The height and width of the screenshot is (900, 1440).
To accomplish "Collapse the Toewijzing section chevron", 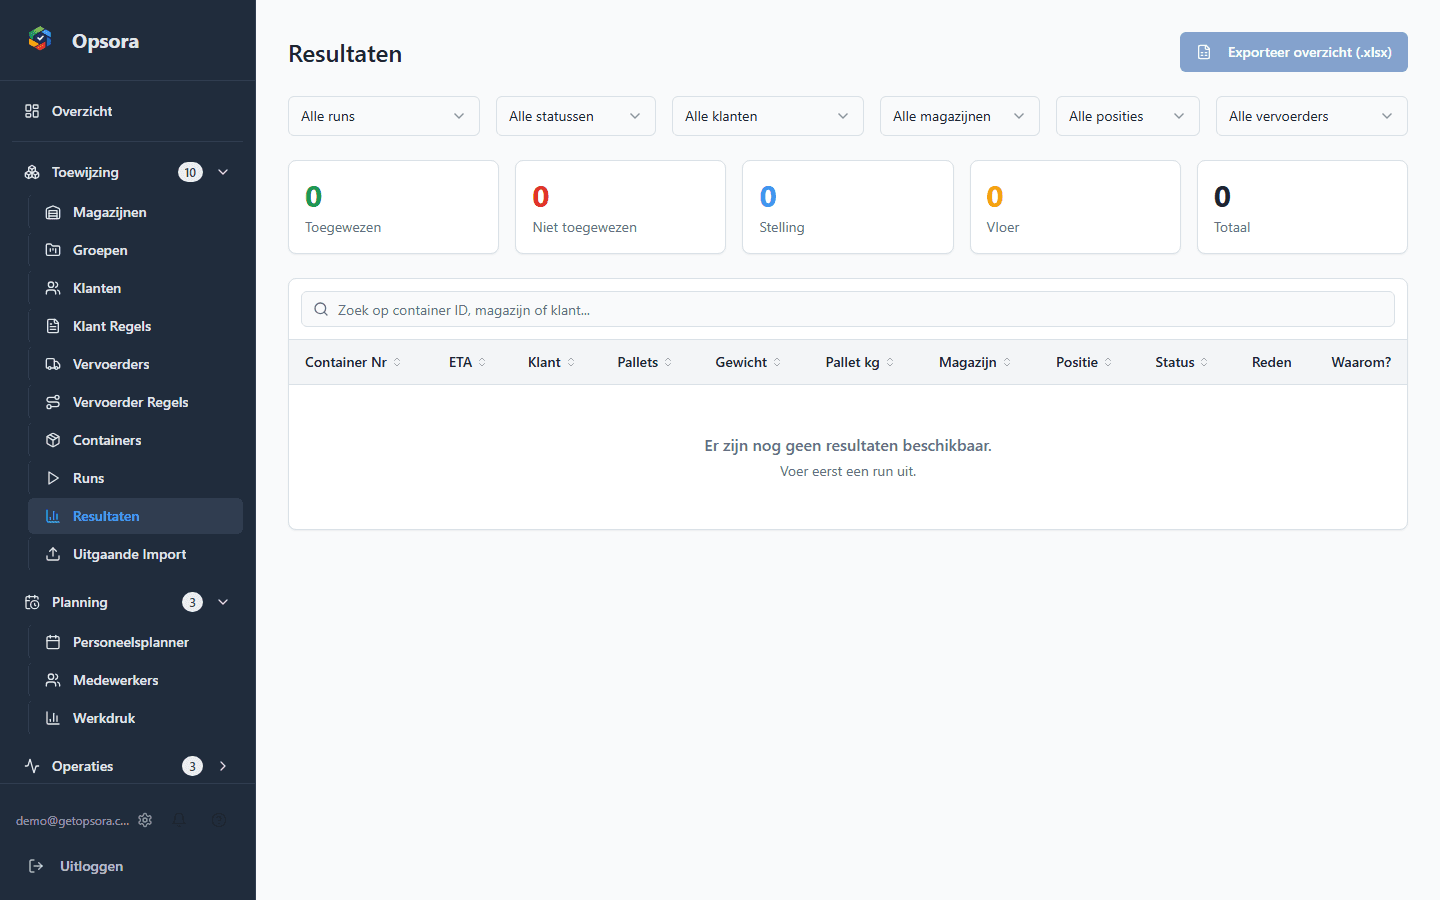I will [x=223, y=171].
